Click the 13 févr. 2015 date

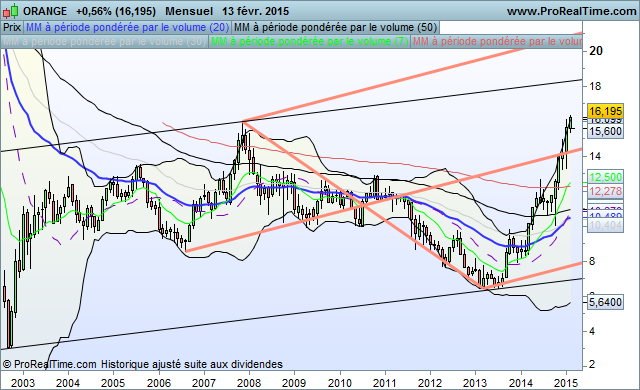tap(256, 11)
